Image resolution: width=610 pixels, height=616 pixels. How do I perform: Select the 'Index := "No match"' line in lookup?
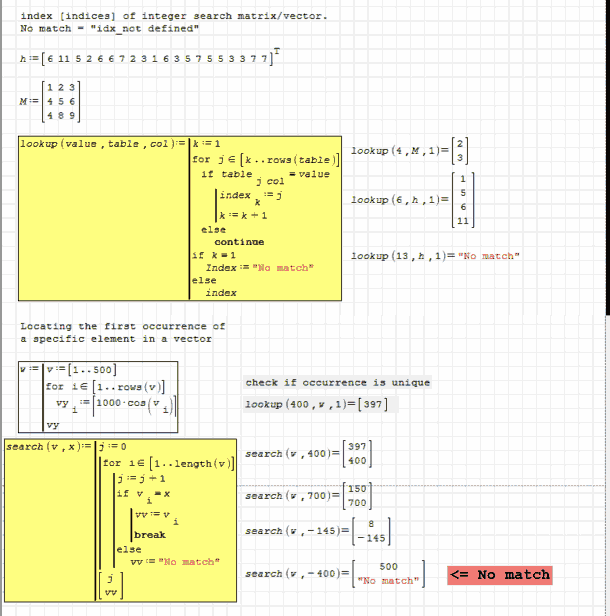[x=259, y=267]
